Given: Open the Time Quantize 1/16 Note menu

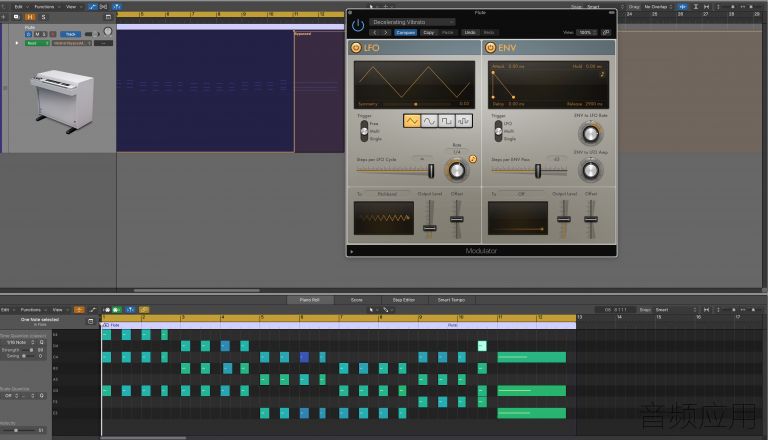Looking at the screenshot, I should pyautogui.click(x=20, y=342).
